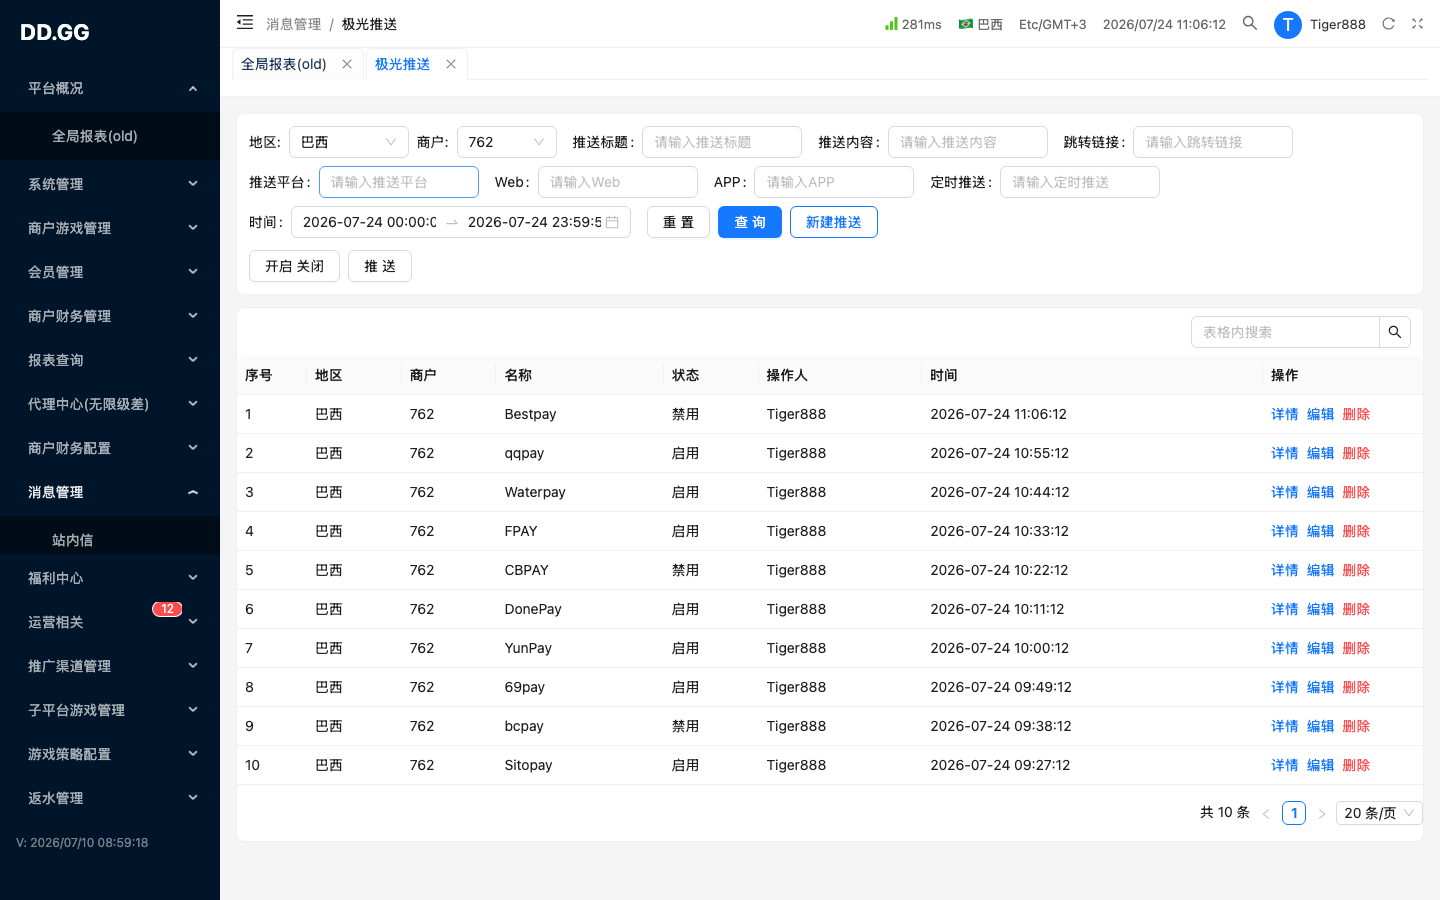Open the 商户 dropdown showing 762
The height and width of the screenshot is (900, 1440).
coord(507,142)
